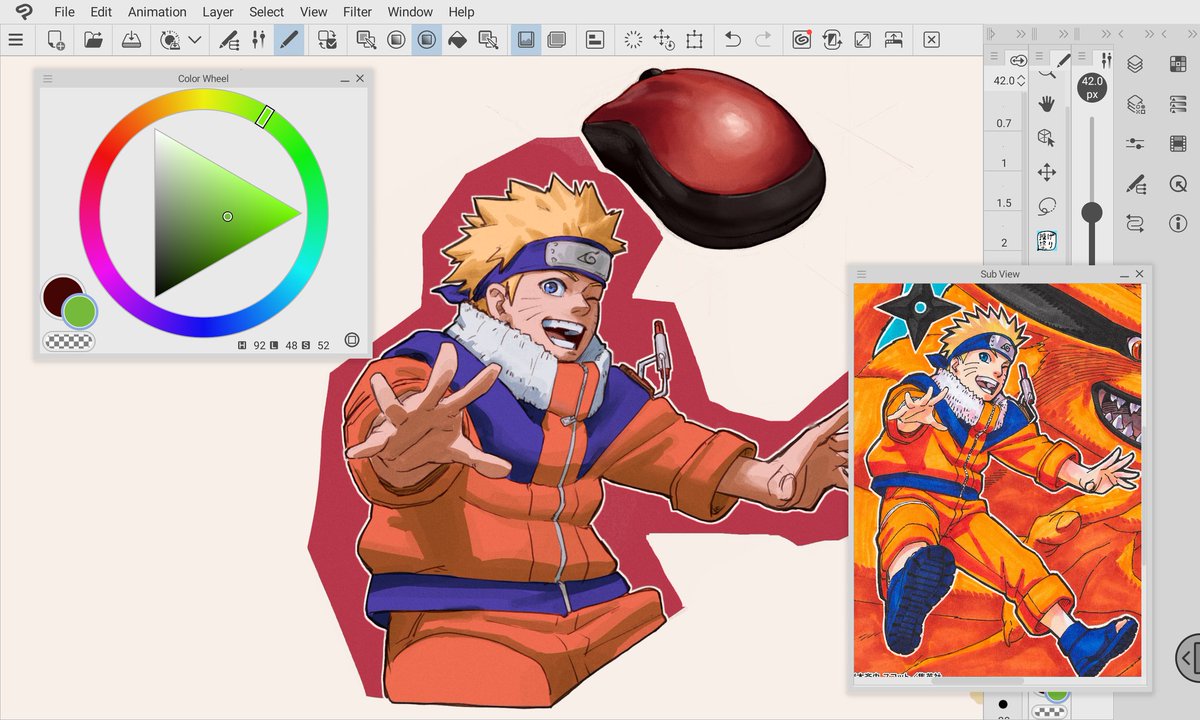Click the boxed X clear icon

click(x=931, y=40)
